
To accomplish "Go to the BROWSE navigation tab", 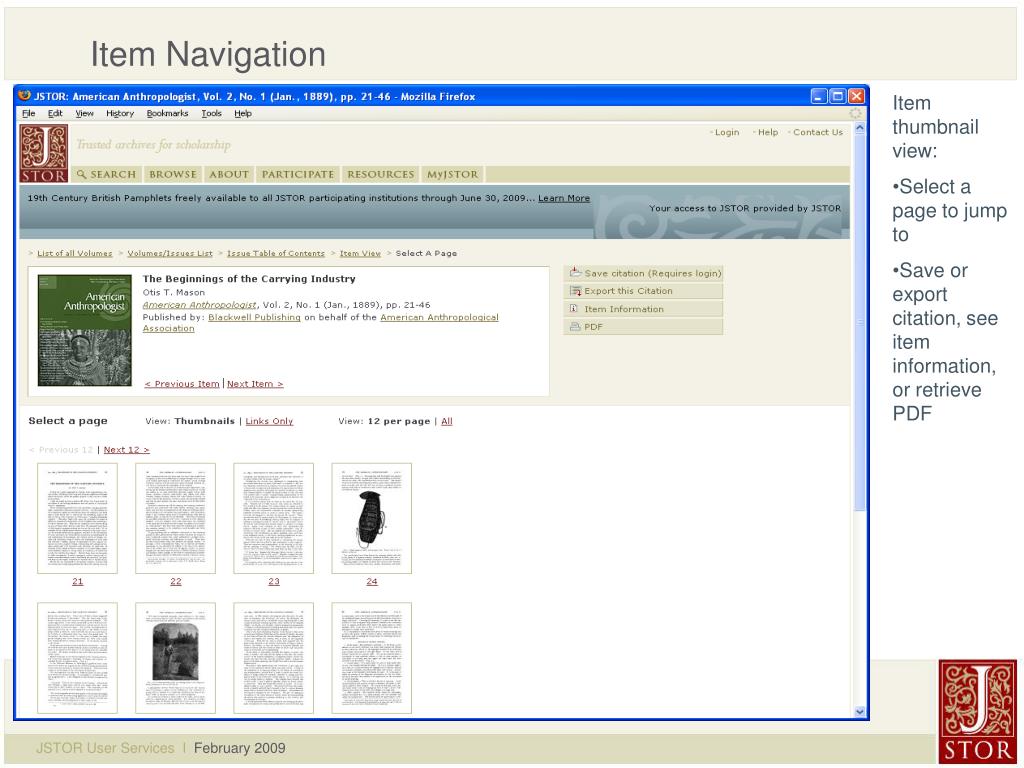I will click(172, 174).
